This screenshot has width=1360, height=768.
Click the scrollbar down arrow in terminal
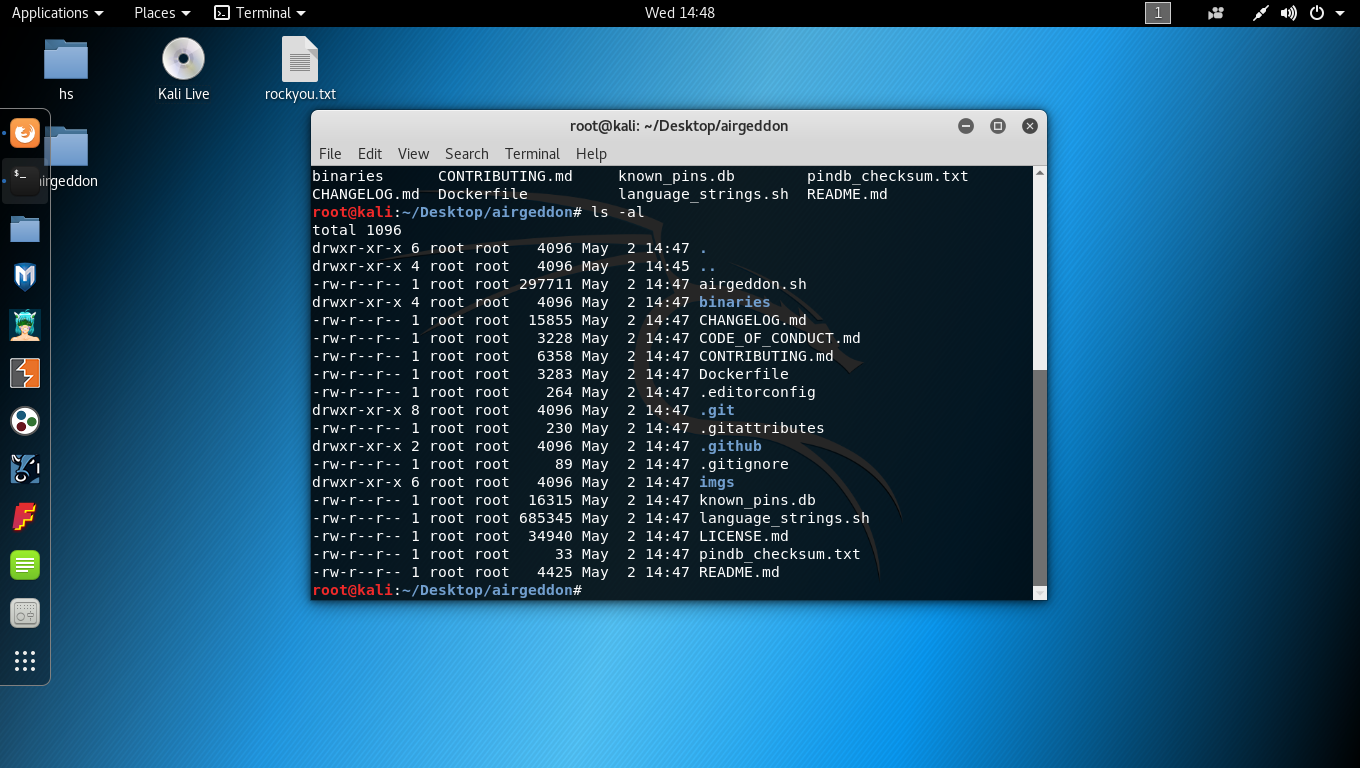click(1040, 593)
